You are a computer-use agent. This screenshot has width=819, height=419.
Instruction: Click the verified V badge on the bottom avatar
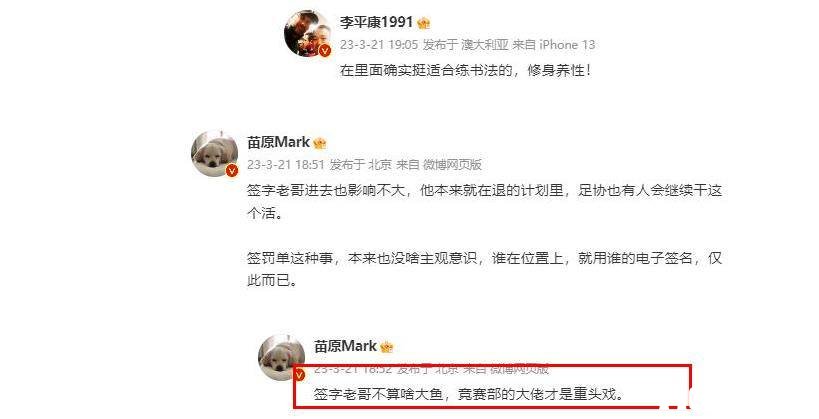coord(299,375)
